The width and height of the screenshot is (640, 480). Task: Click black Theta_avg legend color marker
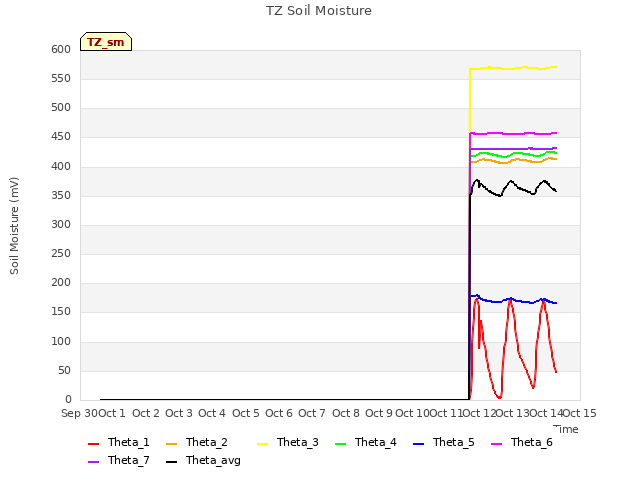(171, 462)
